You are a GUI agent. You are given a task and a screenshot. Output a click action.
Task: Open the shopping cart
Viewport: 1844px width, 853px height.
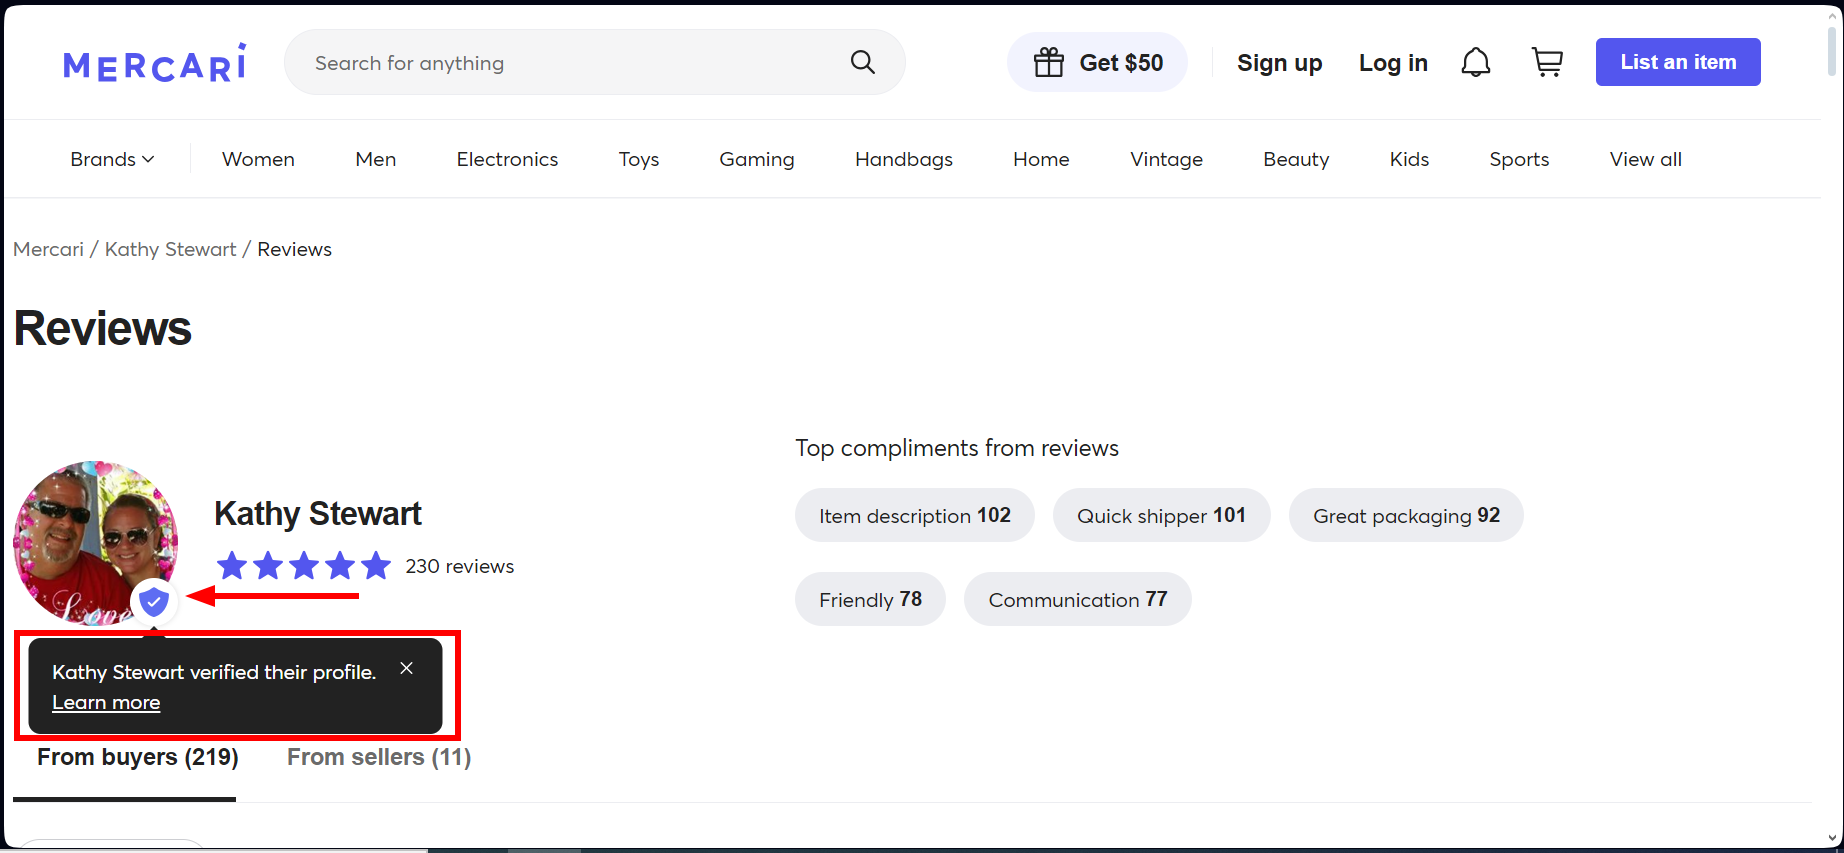[1547, 62]
